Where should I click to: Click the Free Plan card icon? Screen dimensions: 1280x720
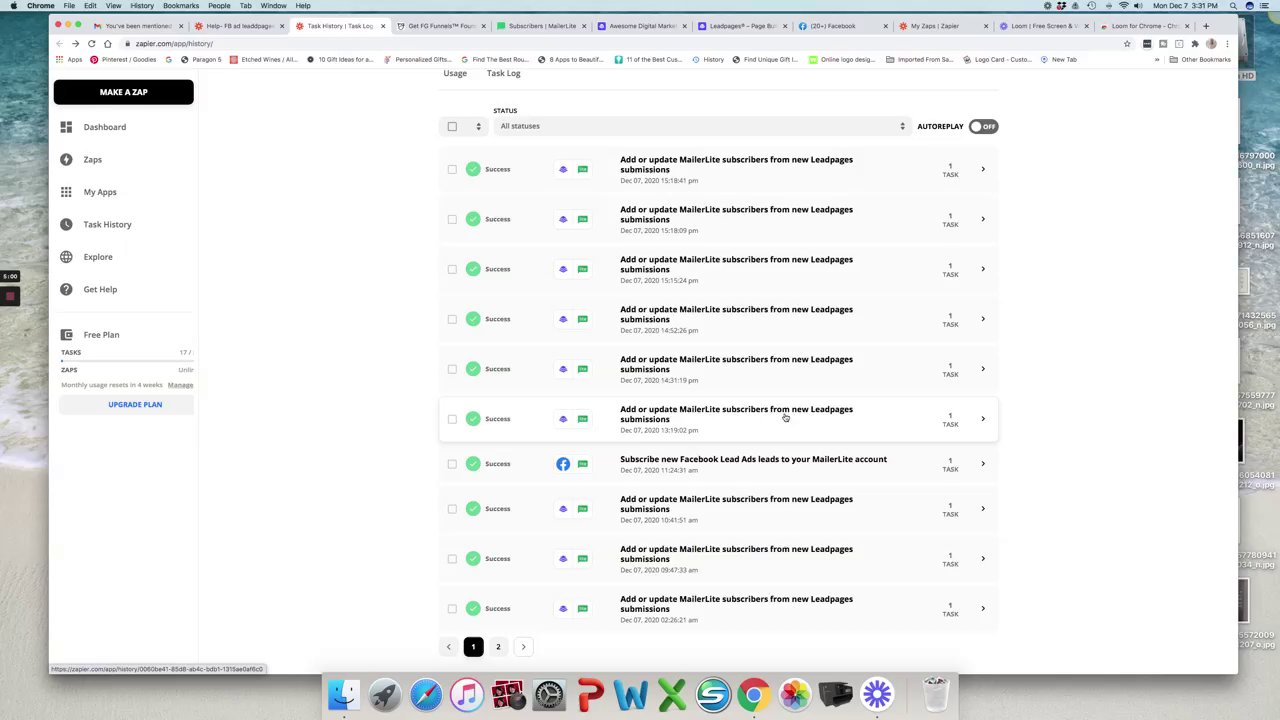66,335
